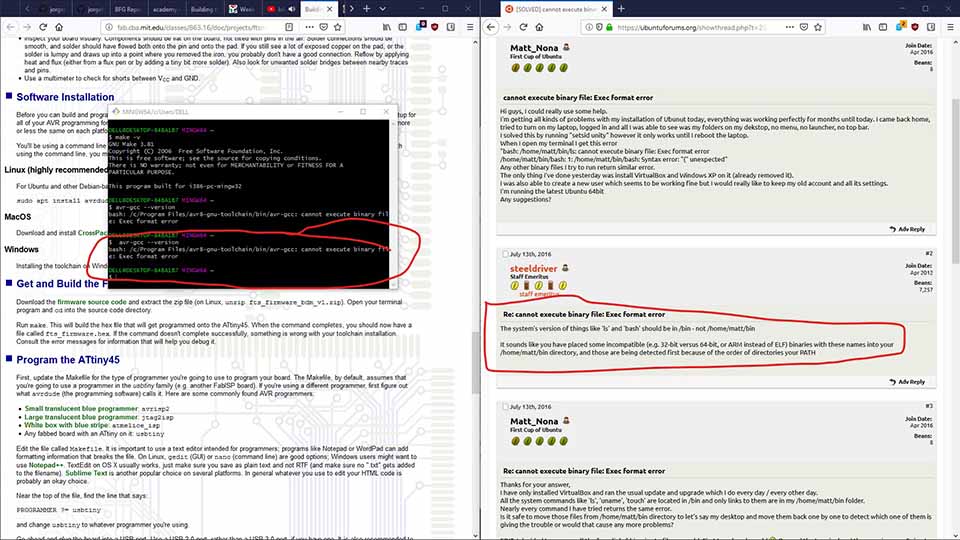
Task: Open Large translucent blue programmer link
Action: (81, 417)
